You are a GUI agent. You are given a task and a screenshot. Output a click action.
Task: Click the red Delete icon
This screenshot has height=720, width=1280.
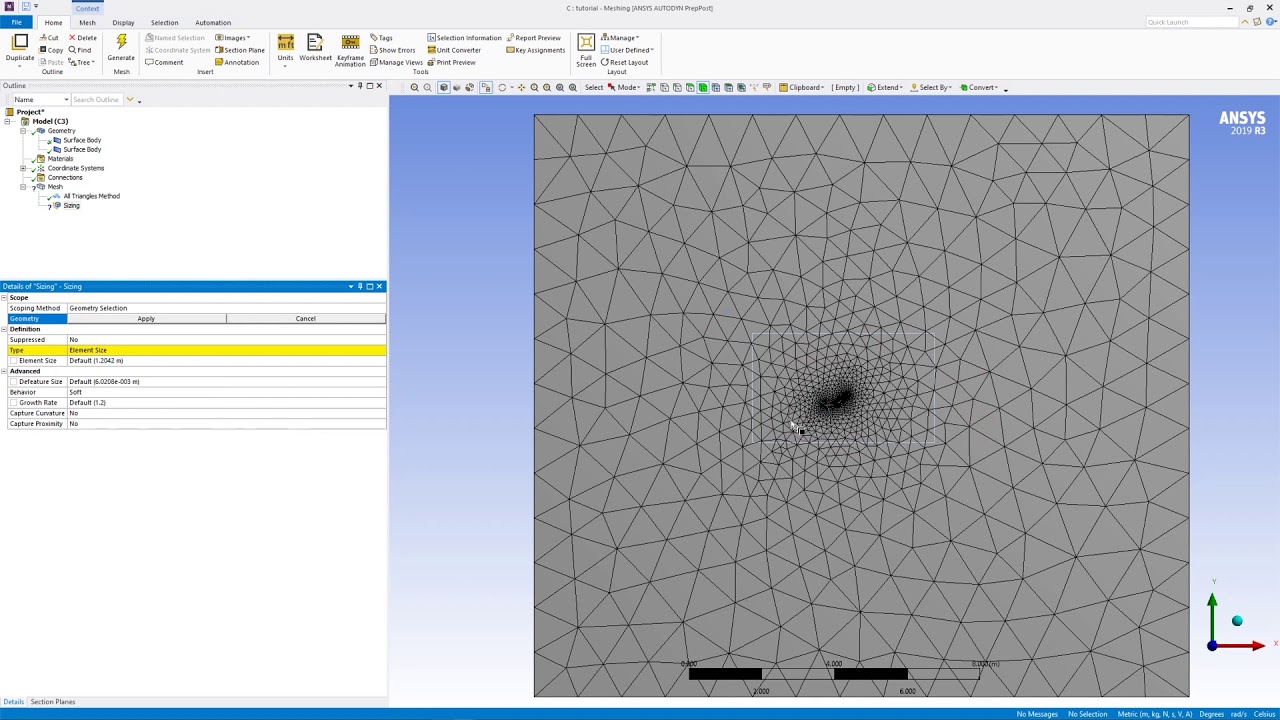click(83, 38)
